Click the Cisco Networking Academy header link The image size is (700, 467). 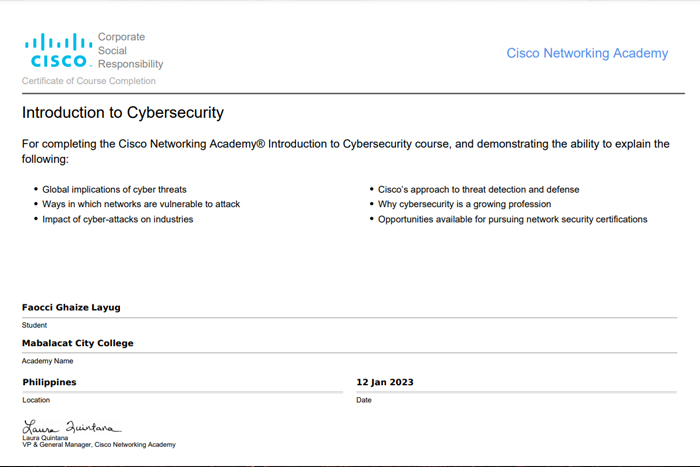pyautogui.click(x=587, y=53)
